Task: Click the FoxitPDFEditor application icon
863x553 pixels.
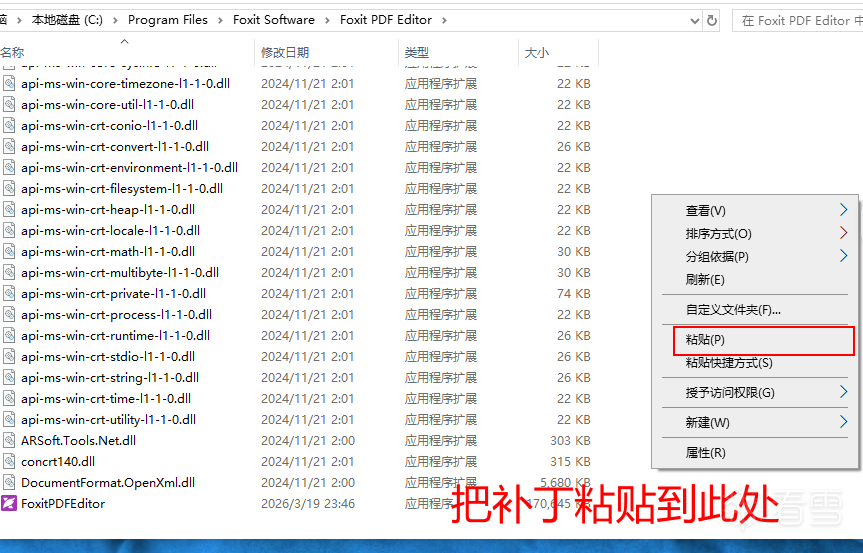Action: coord(9,504)
